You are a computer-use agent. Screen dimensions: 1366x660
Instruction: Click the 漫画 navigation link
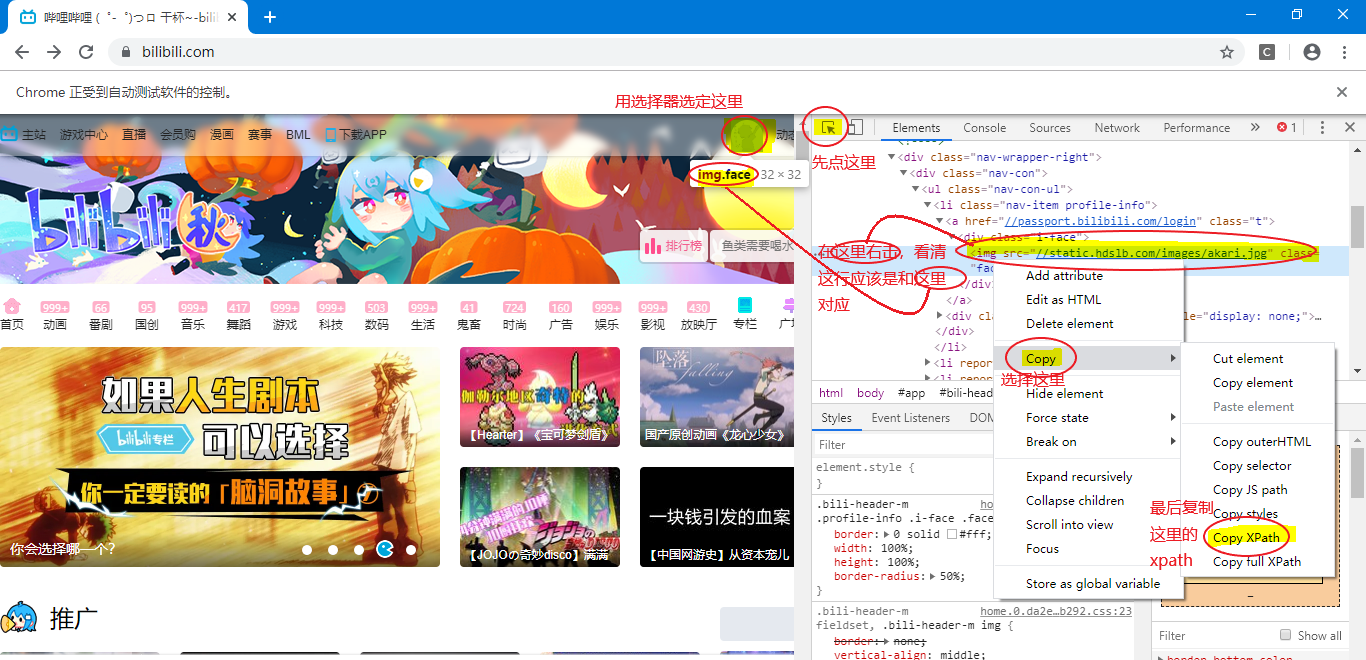click(x=222, y=134)
